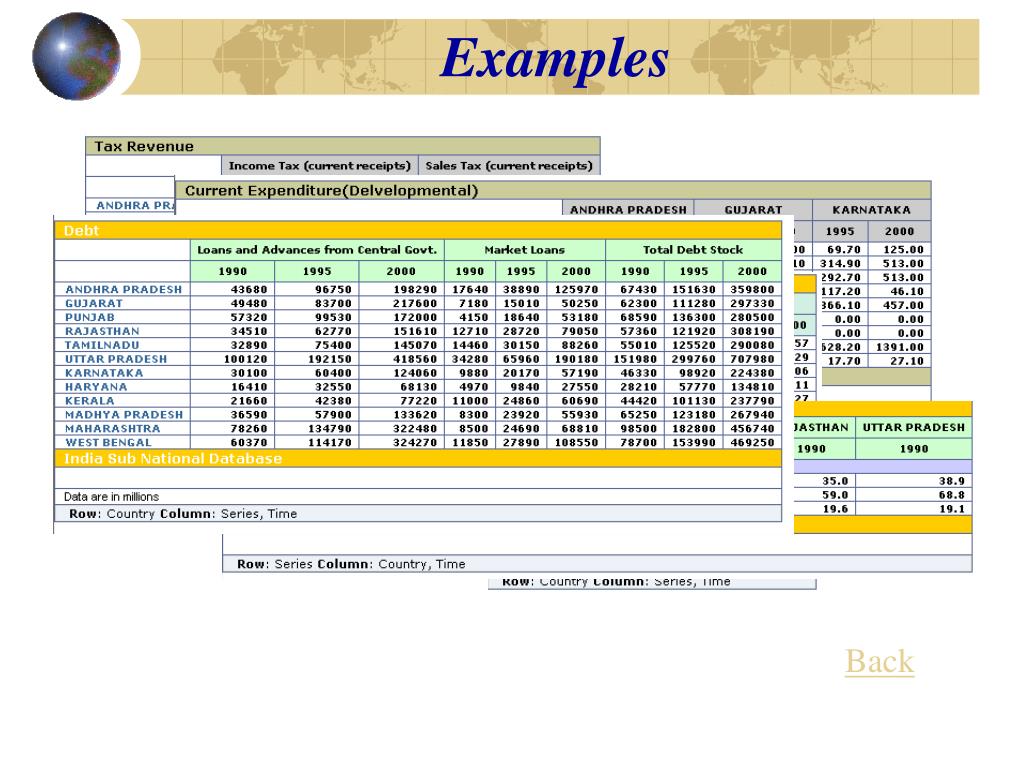Click the Data are in millions note

(111, 496)
